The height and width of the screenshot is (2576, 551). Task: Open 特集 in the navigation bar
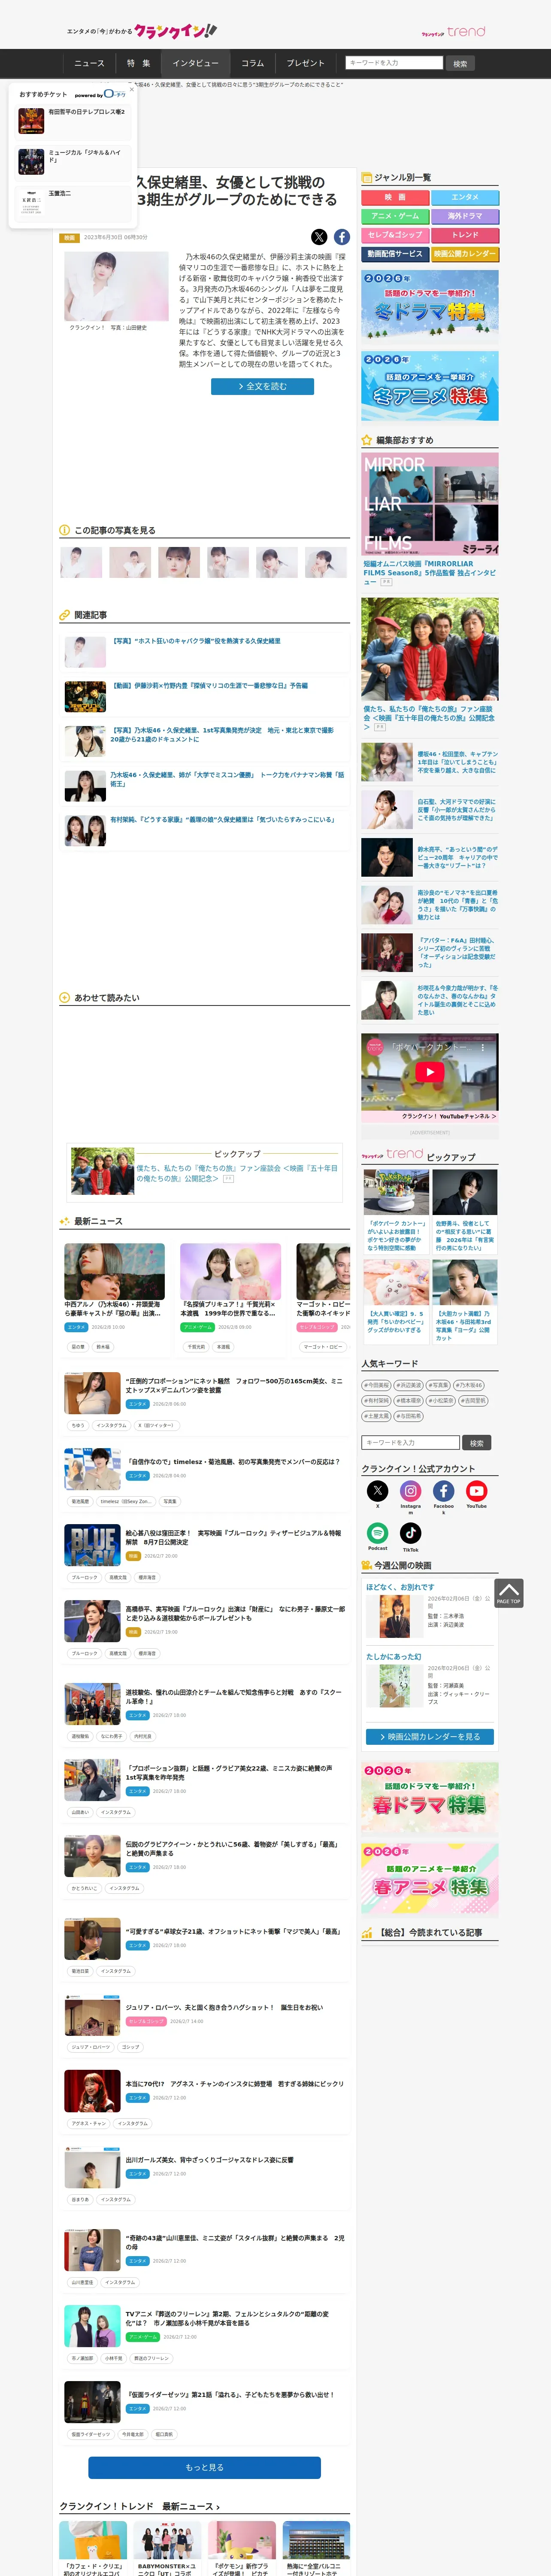[x=138, y=63]
